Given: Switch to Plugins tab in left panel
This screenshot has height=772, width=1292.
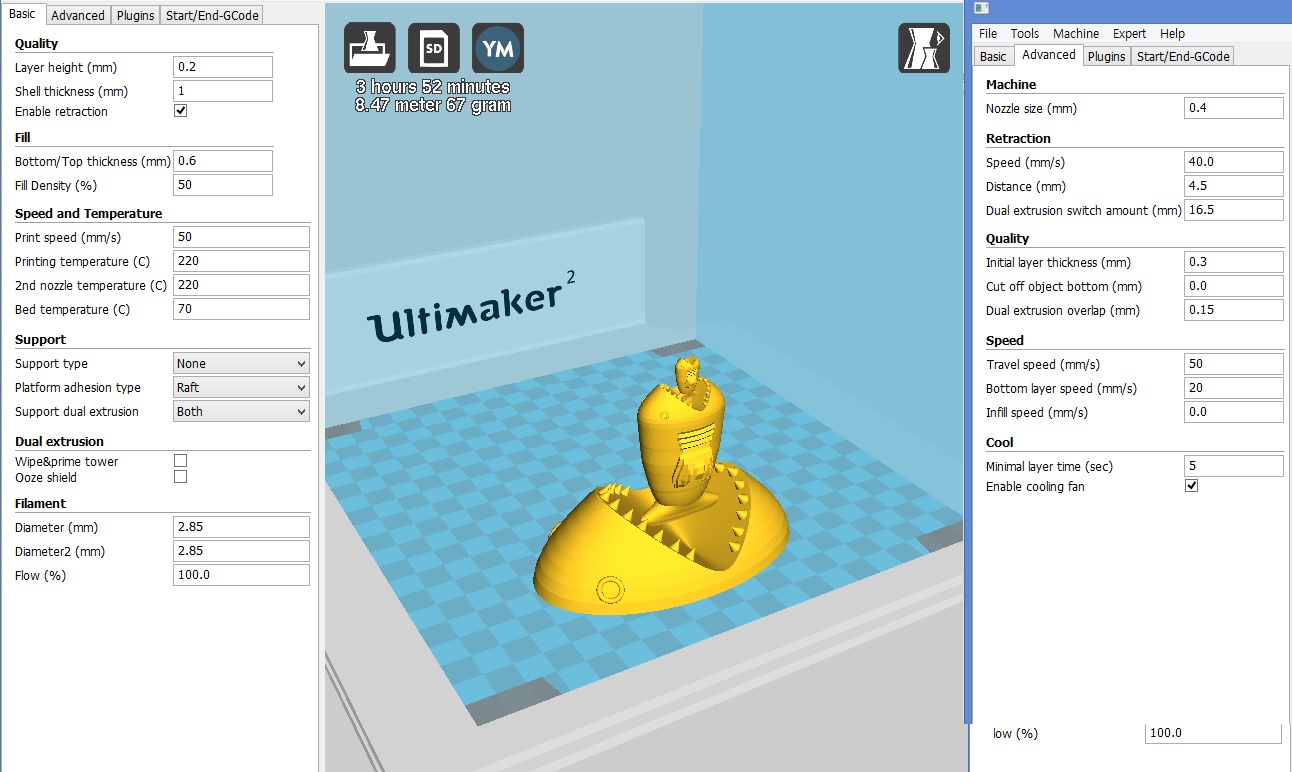Looking at the screenshot, I should click(x=135, y=15).
